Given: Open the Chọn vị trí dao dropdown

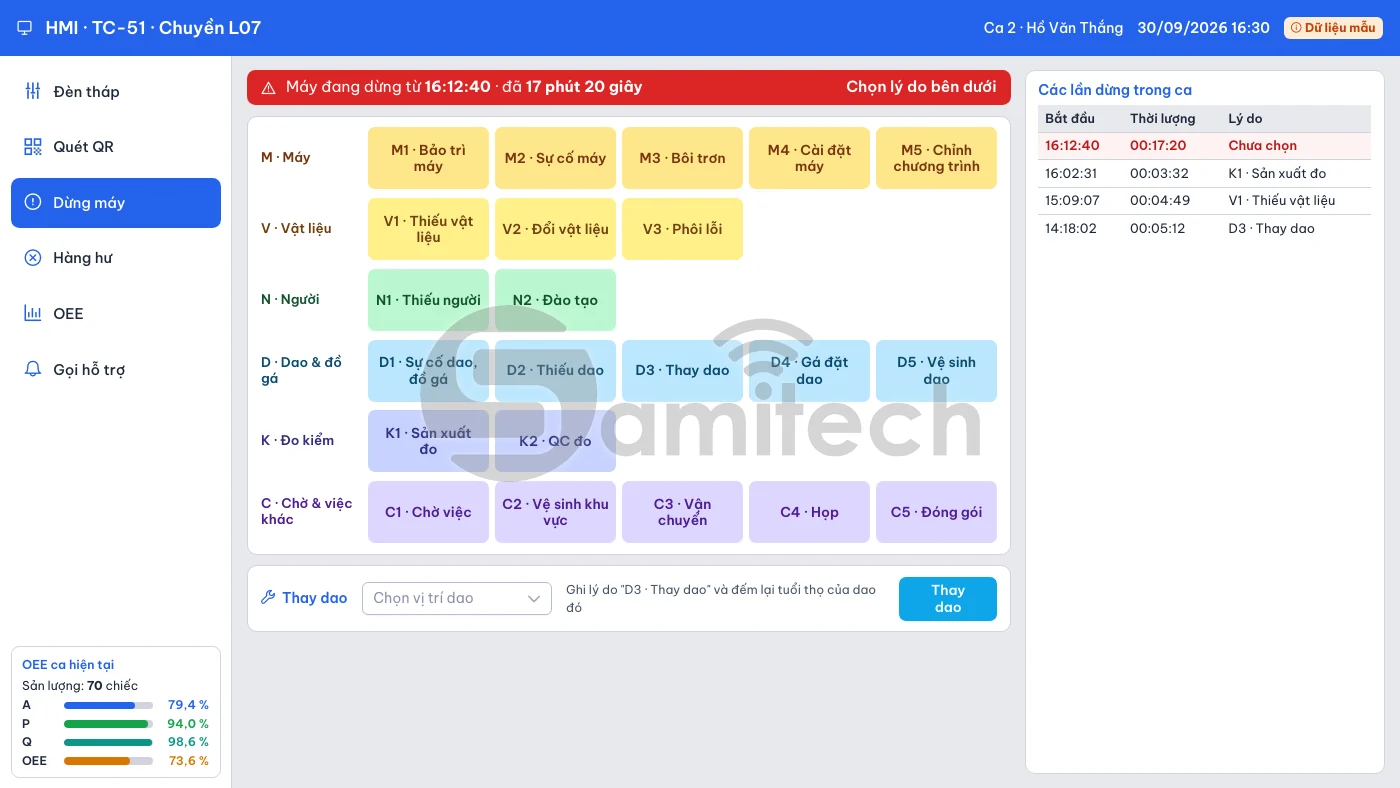Looking at the screenshot, I should point(457,598).
